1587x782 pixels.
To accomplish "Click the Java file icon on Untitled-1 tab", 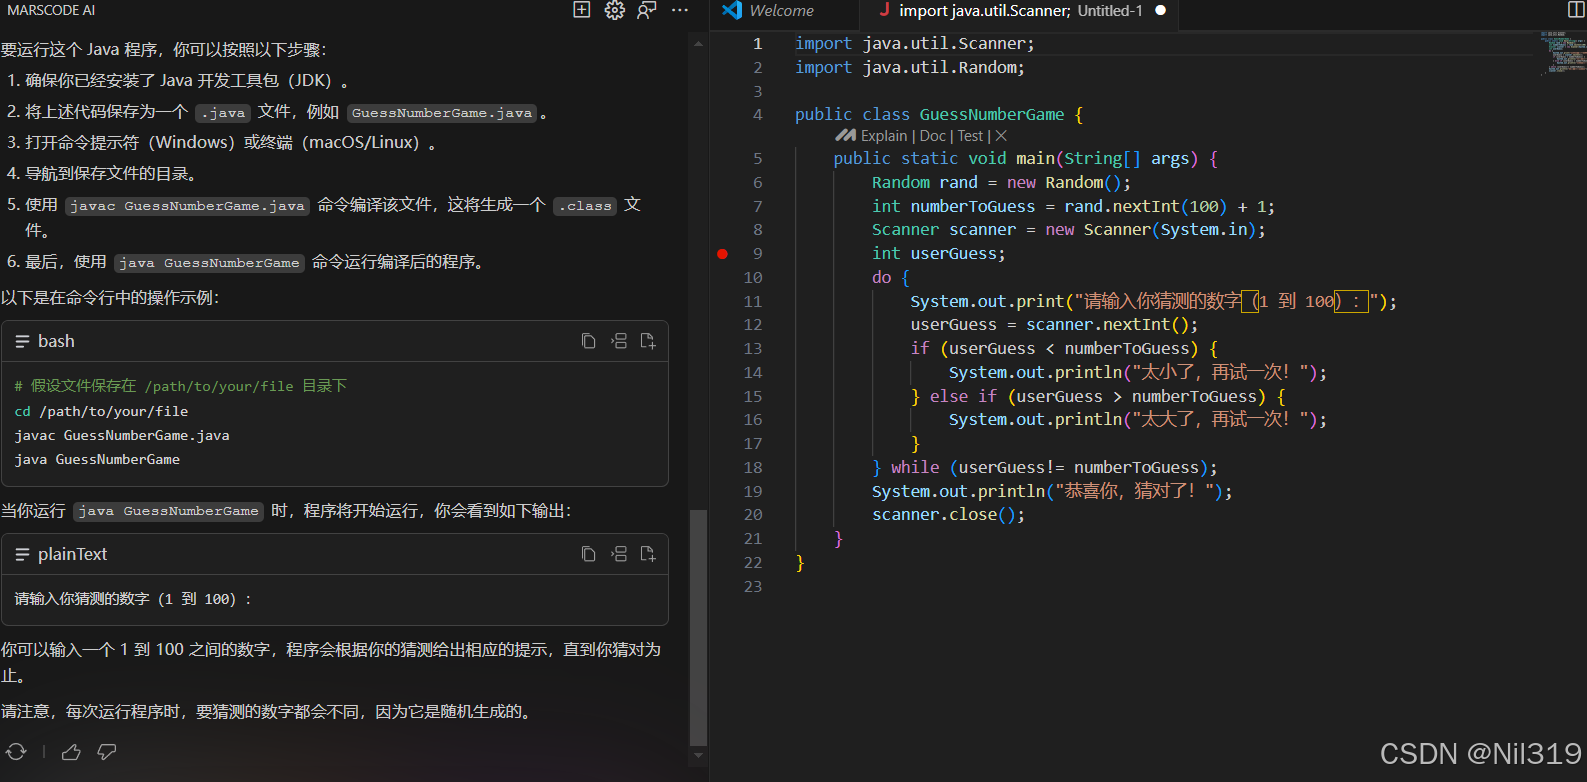I will pos(884,9).
